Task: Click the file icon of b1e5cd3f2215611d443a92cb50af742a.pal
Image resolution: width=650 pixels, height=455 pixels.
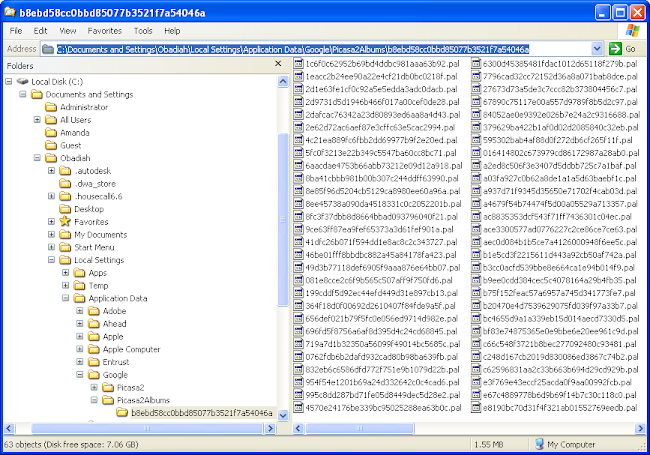Action: point(476,255)
